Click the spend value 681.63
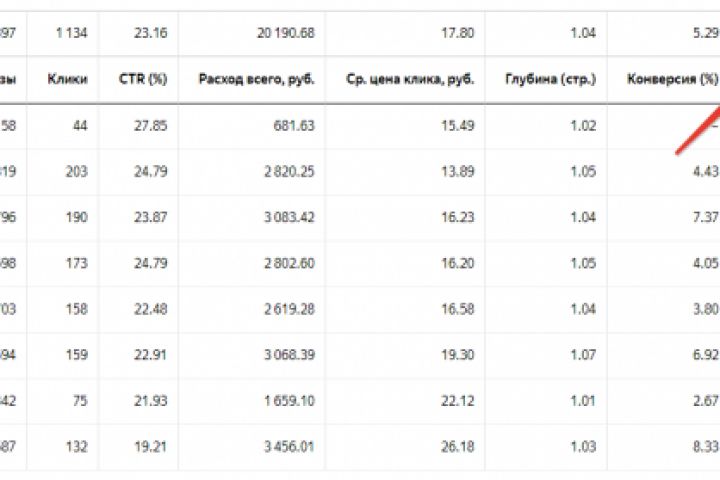Screen dimensions: 720x480 (294, 125)
